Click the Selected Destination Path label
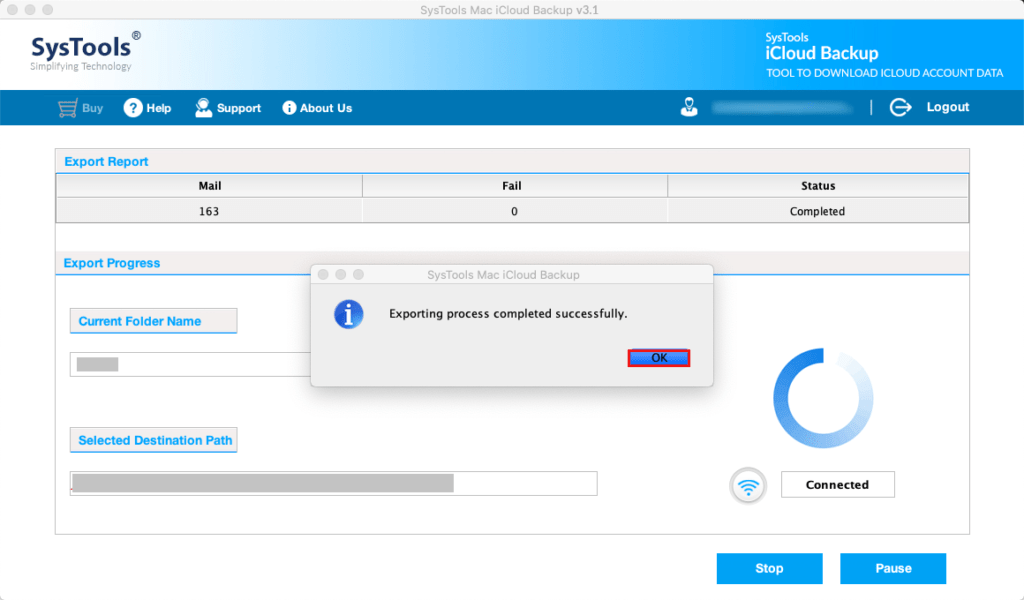 (153, 440)
